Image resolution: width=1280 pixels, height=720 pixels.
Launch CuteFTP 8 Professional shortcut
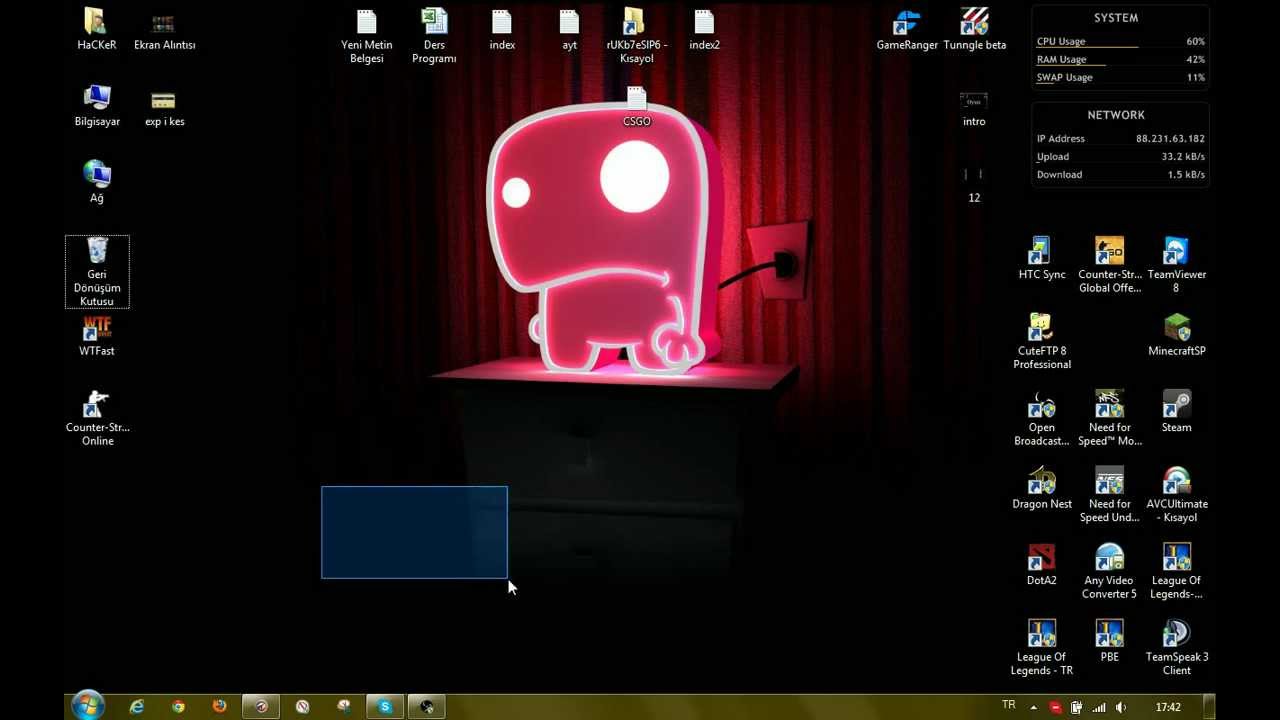1042,341
